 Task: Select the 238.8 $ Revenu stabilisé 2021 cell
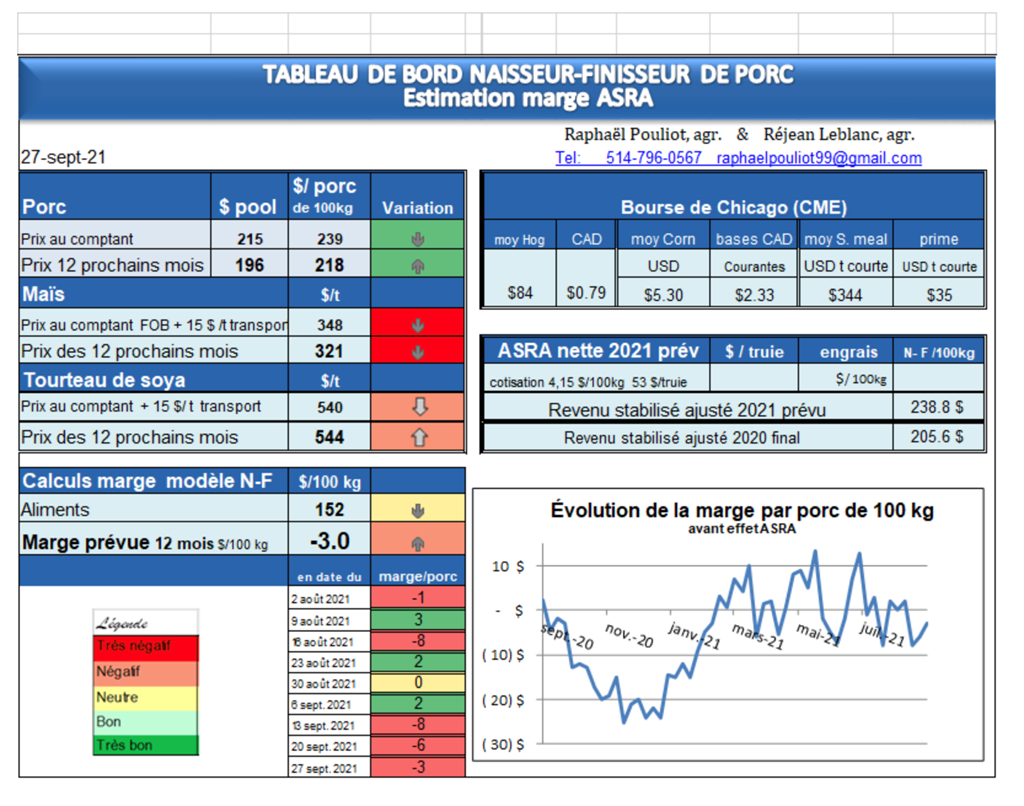pyautogui.click(x=936, y=409)
